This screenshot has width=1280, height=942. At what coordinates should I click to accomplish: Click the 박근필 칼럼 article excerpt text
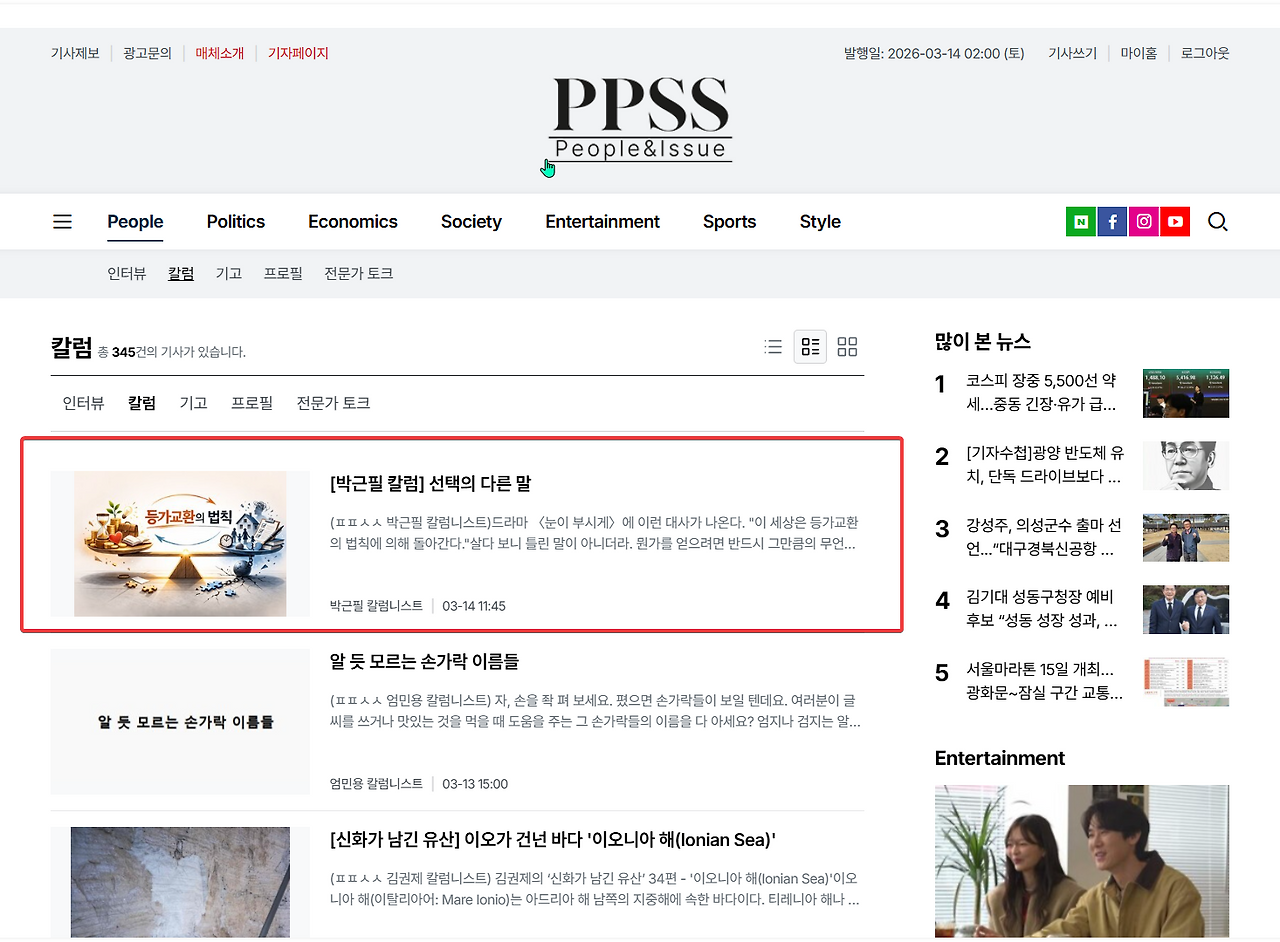[x=595, y=533]
